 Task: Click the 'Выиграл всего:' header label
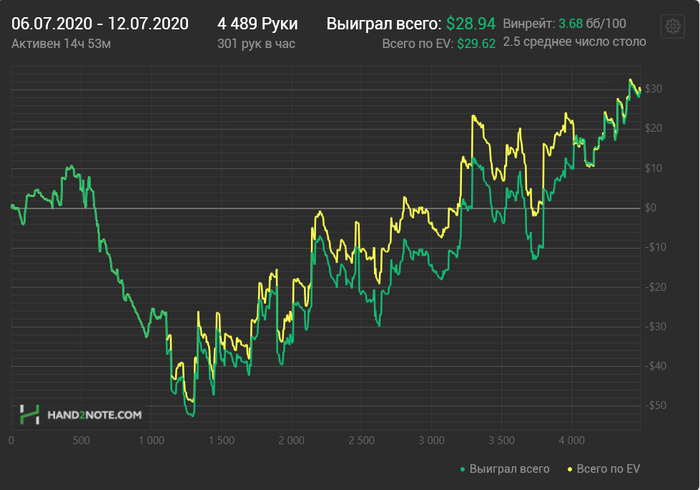pyautogui.click(x=384, y=24)
